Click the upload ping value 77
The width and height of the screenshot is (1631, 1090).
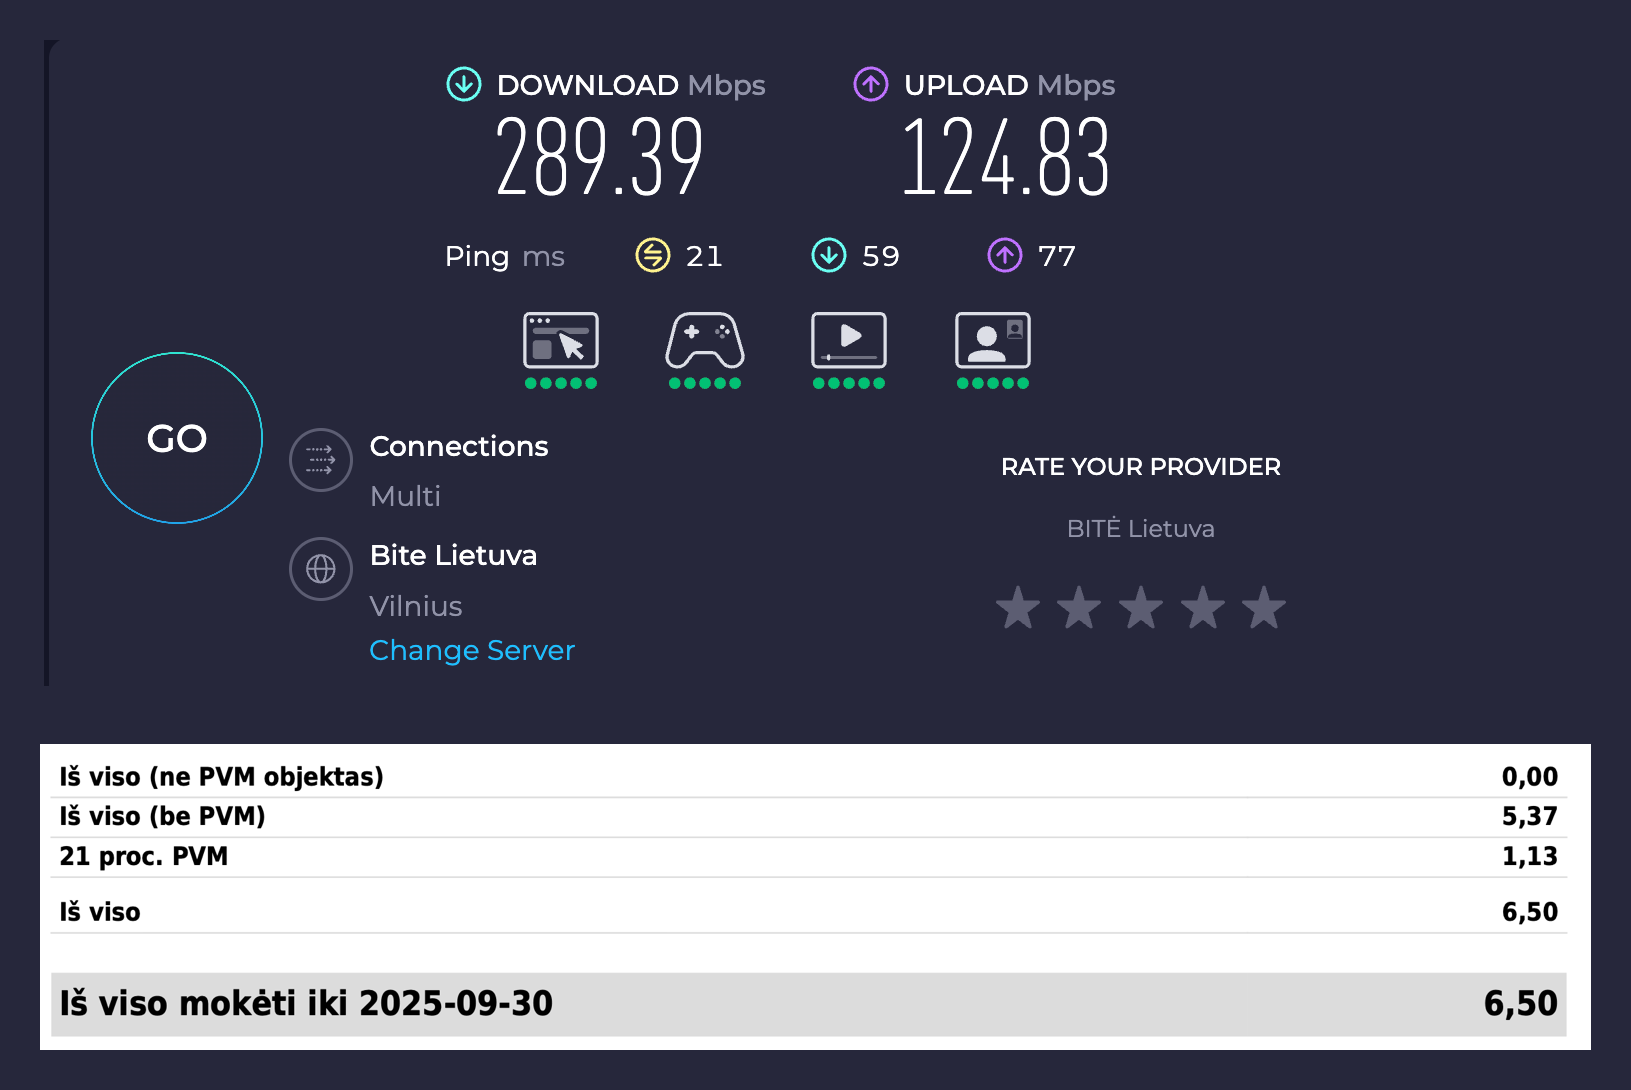click(1057, 256)
